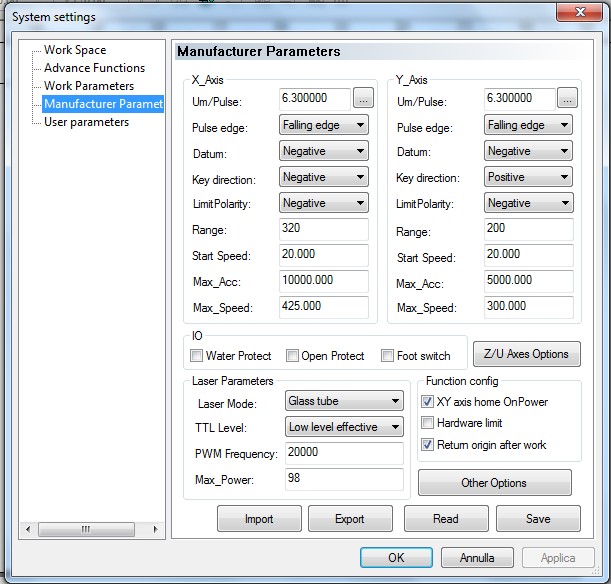This screenshot has width=611, height=584.
Task: Click the Z/U Axes Options button
Action: click(525, 354)
